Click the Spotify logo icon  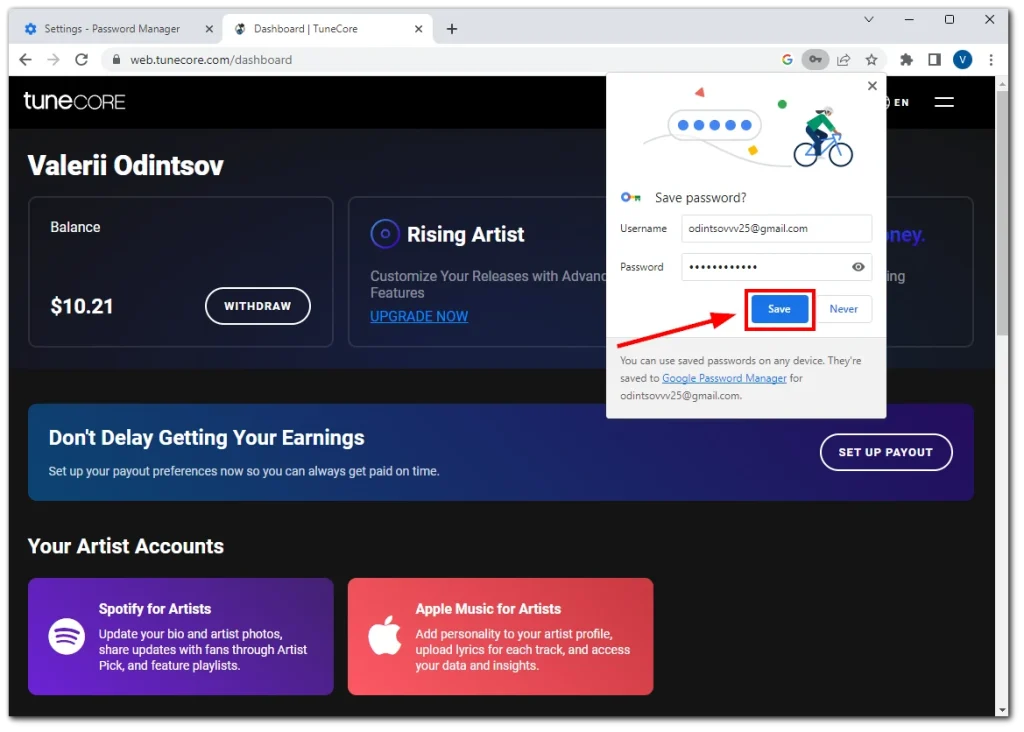click(67, 636)
